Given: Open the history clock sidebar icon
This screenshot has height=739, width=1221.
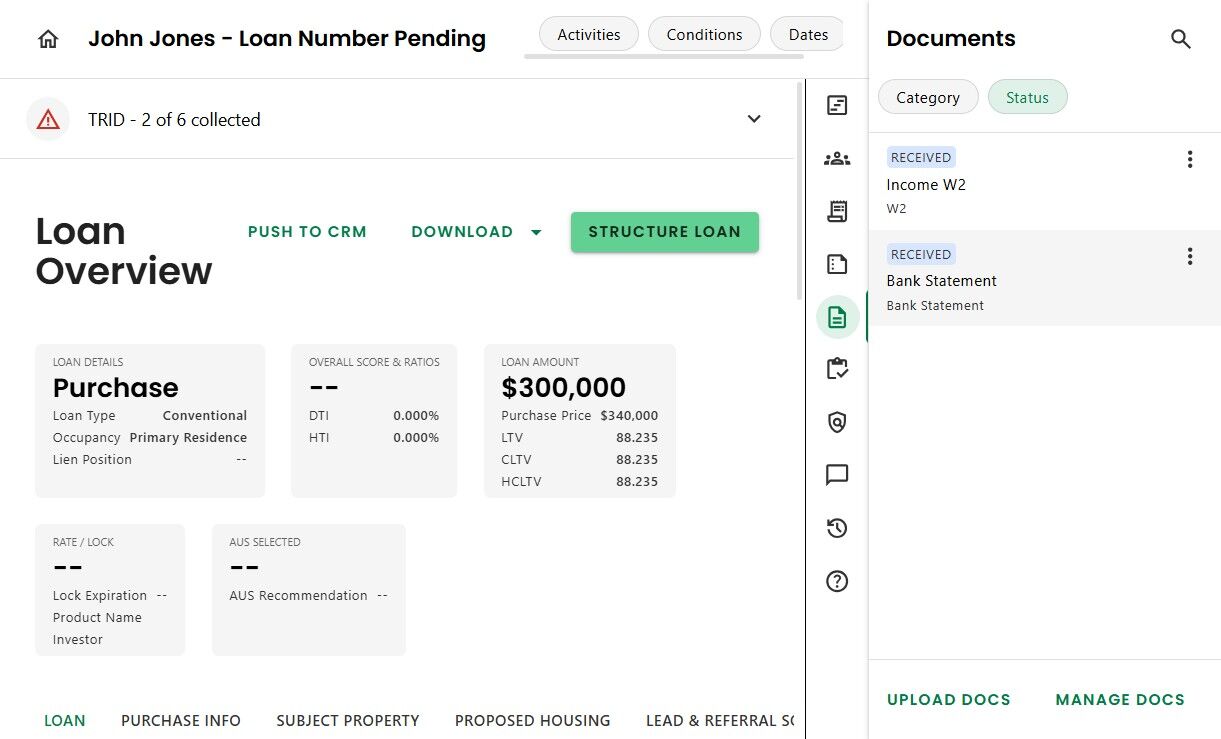Looking at the screenshot, I should coord(837,528).
